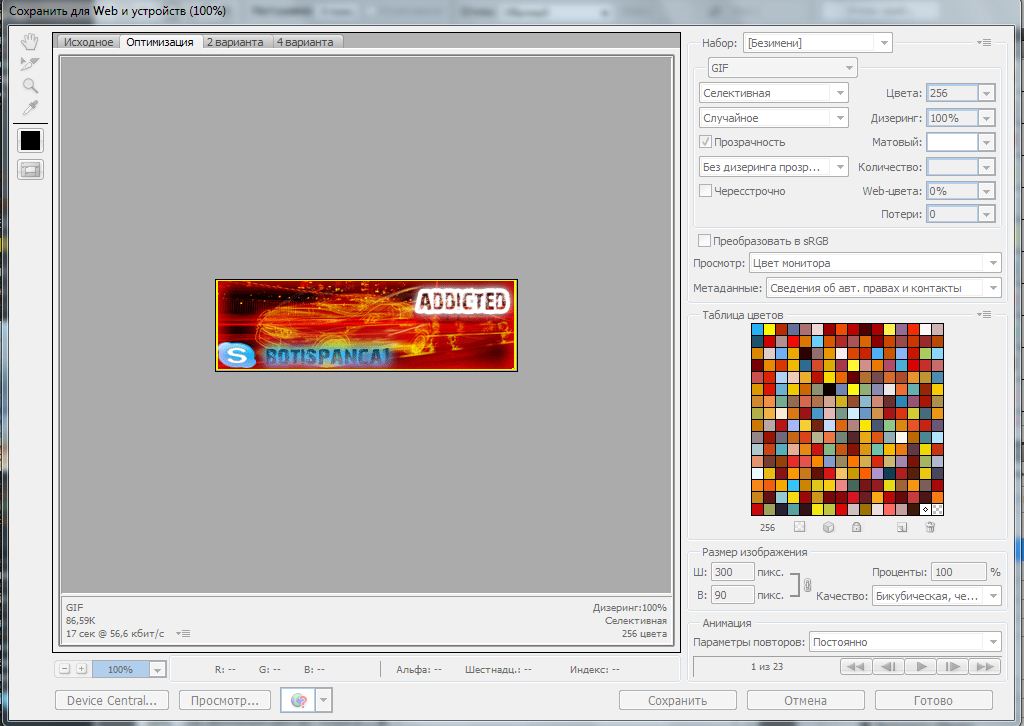Enable Преобразовать в sRGB checkbox

click(705, 241)
